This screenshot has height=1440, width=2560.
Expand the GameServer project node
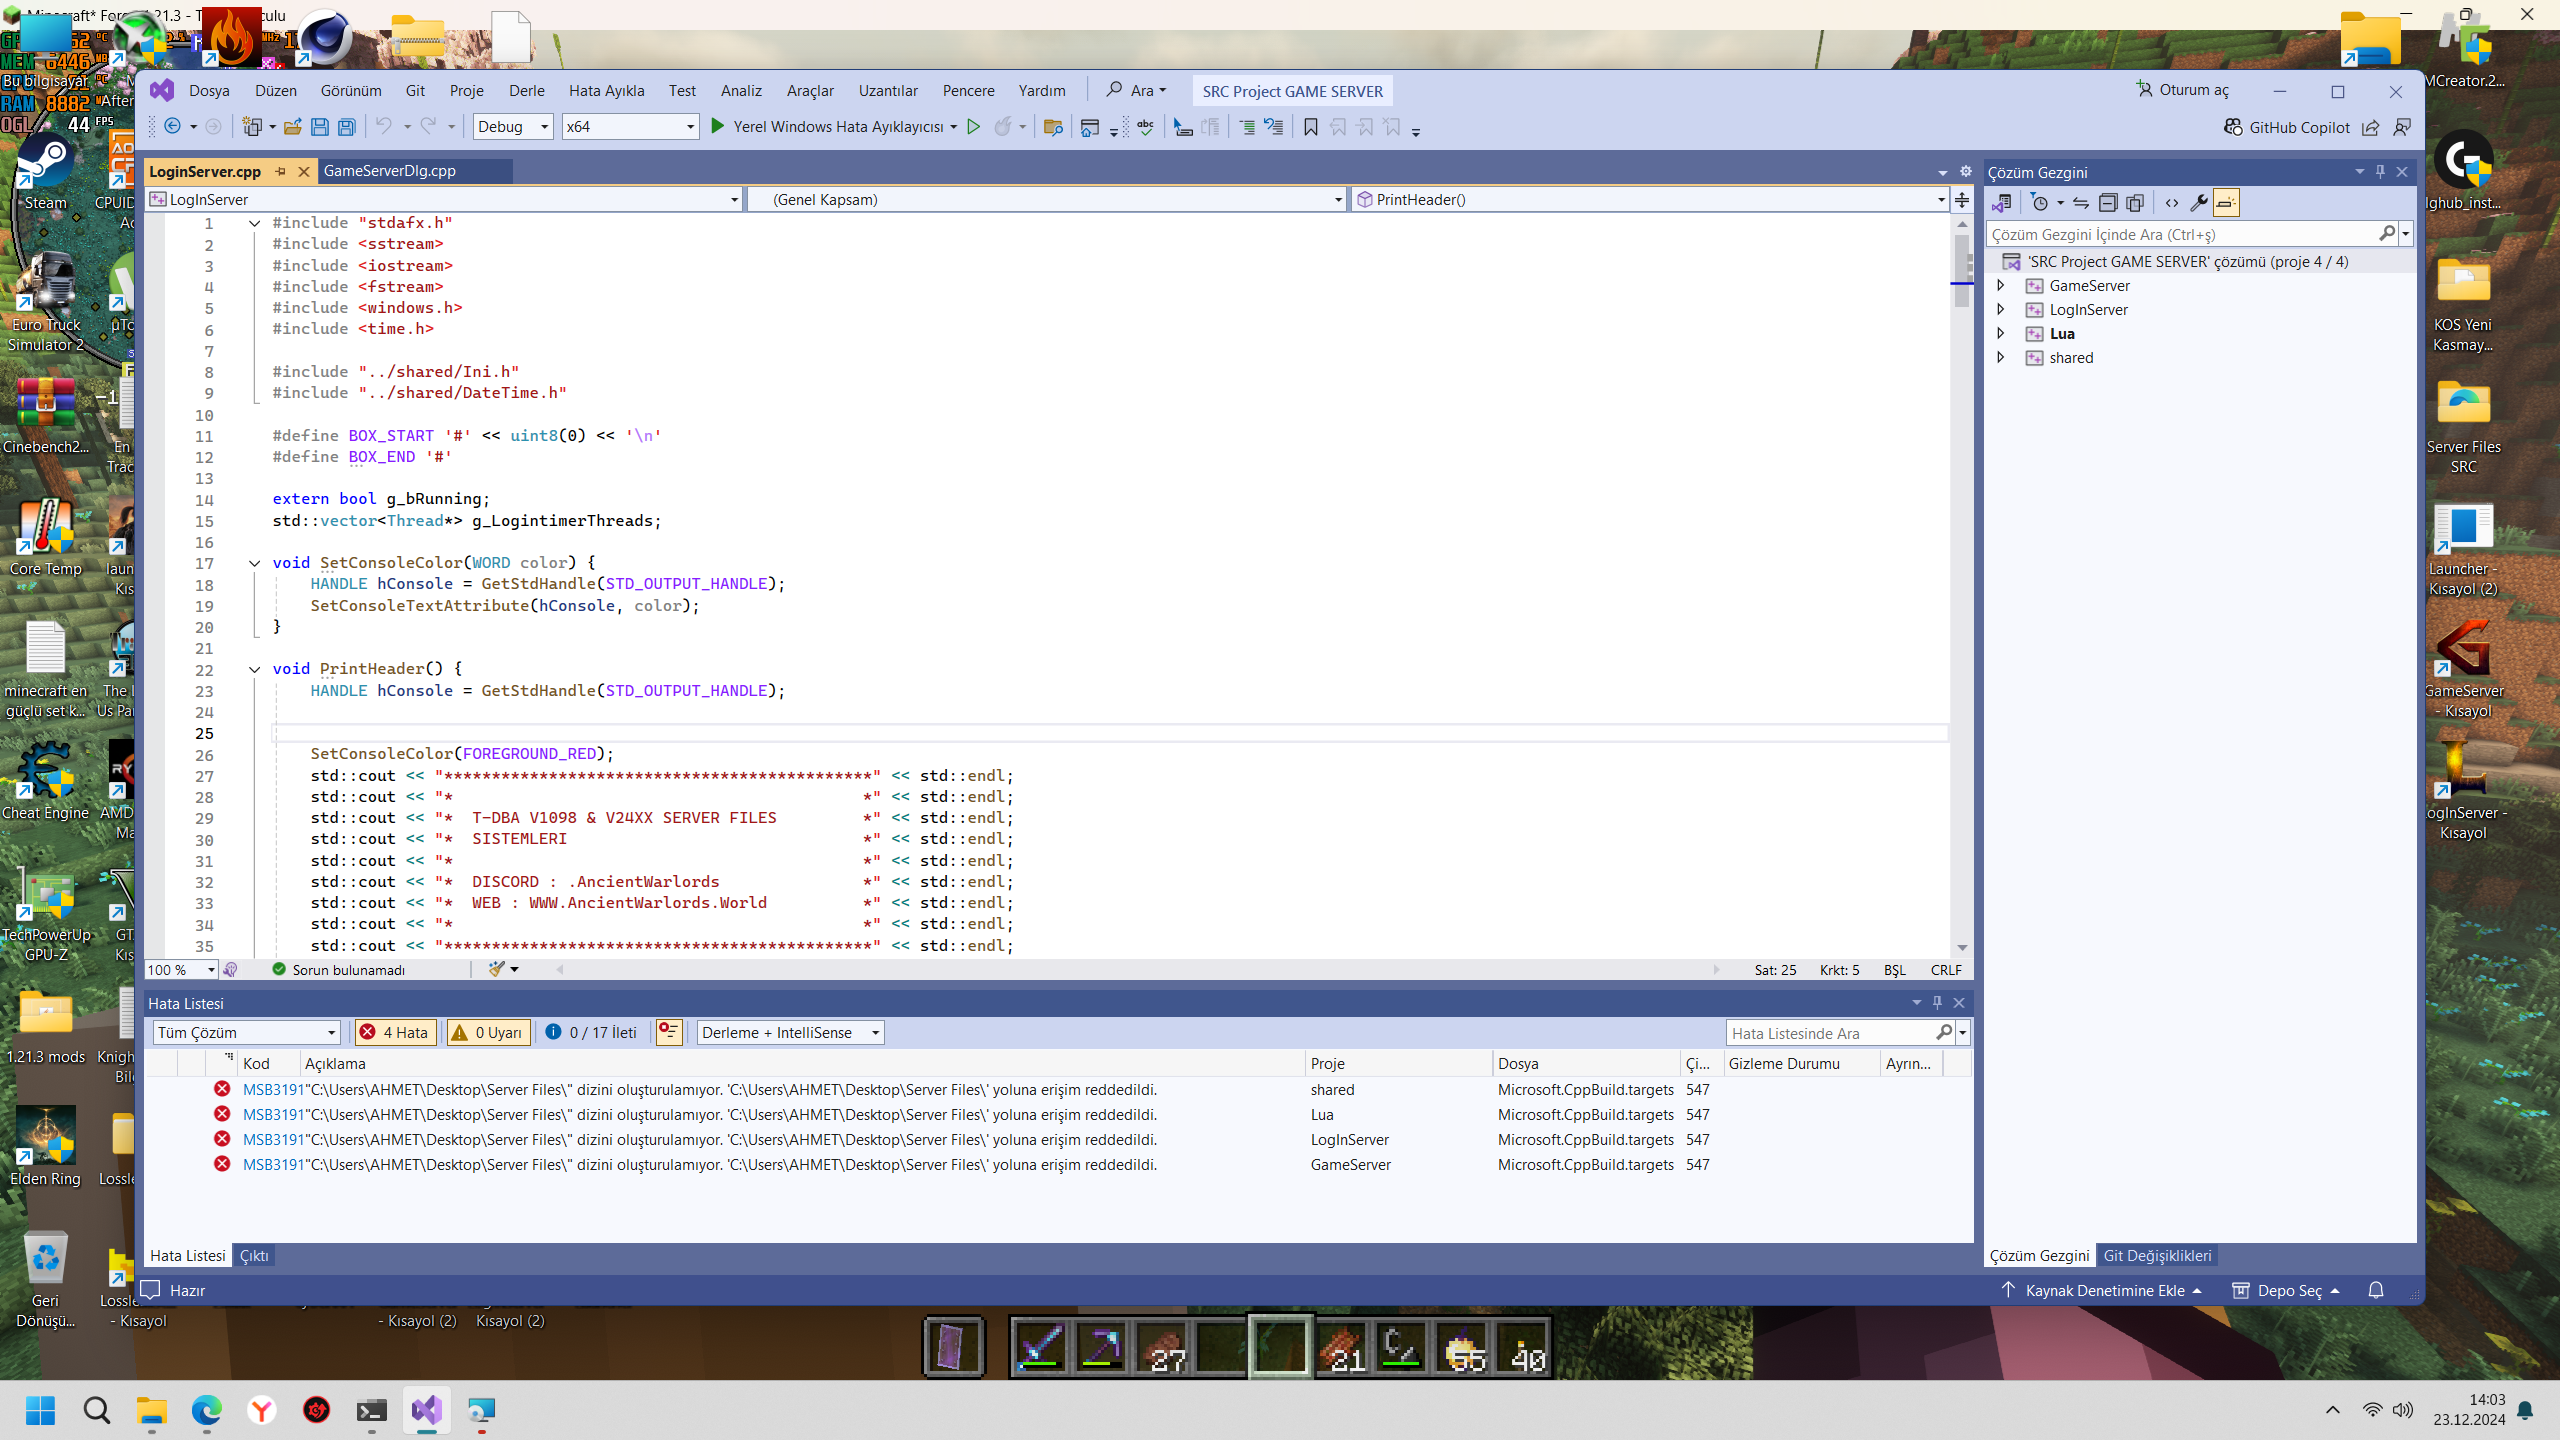[x=2001, y=285]
